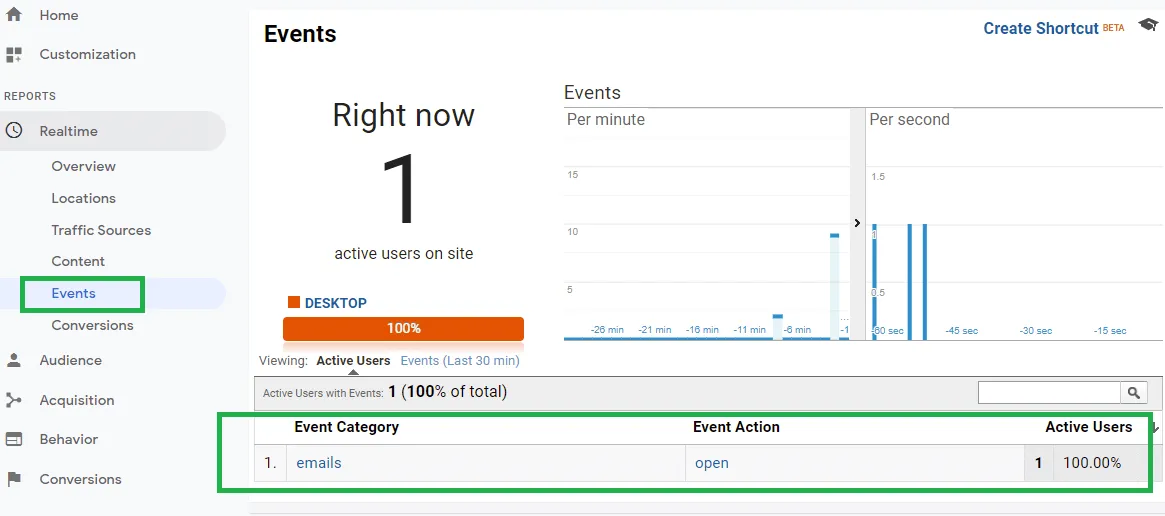The image size is (1165, 516).
Task: Switch to Events (Last 30 min) tab
Action: pos(460,361)
